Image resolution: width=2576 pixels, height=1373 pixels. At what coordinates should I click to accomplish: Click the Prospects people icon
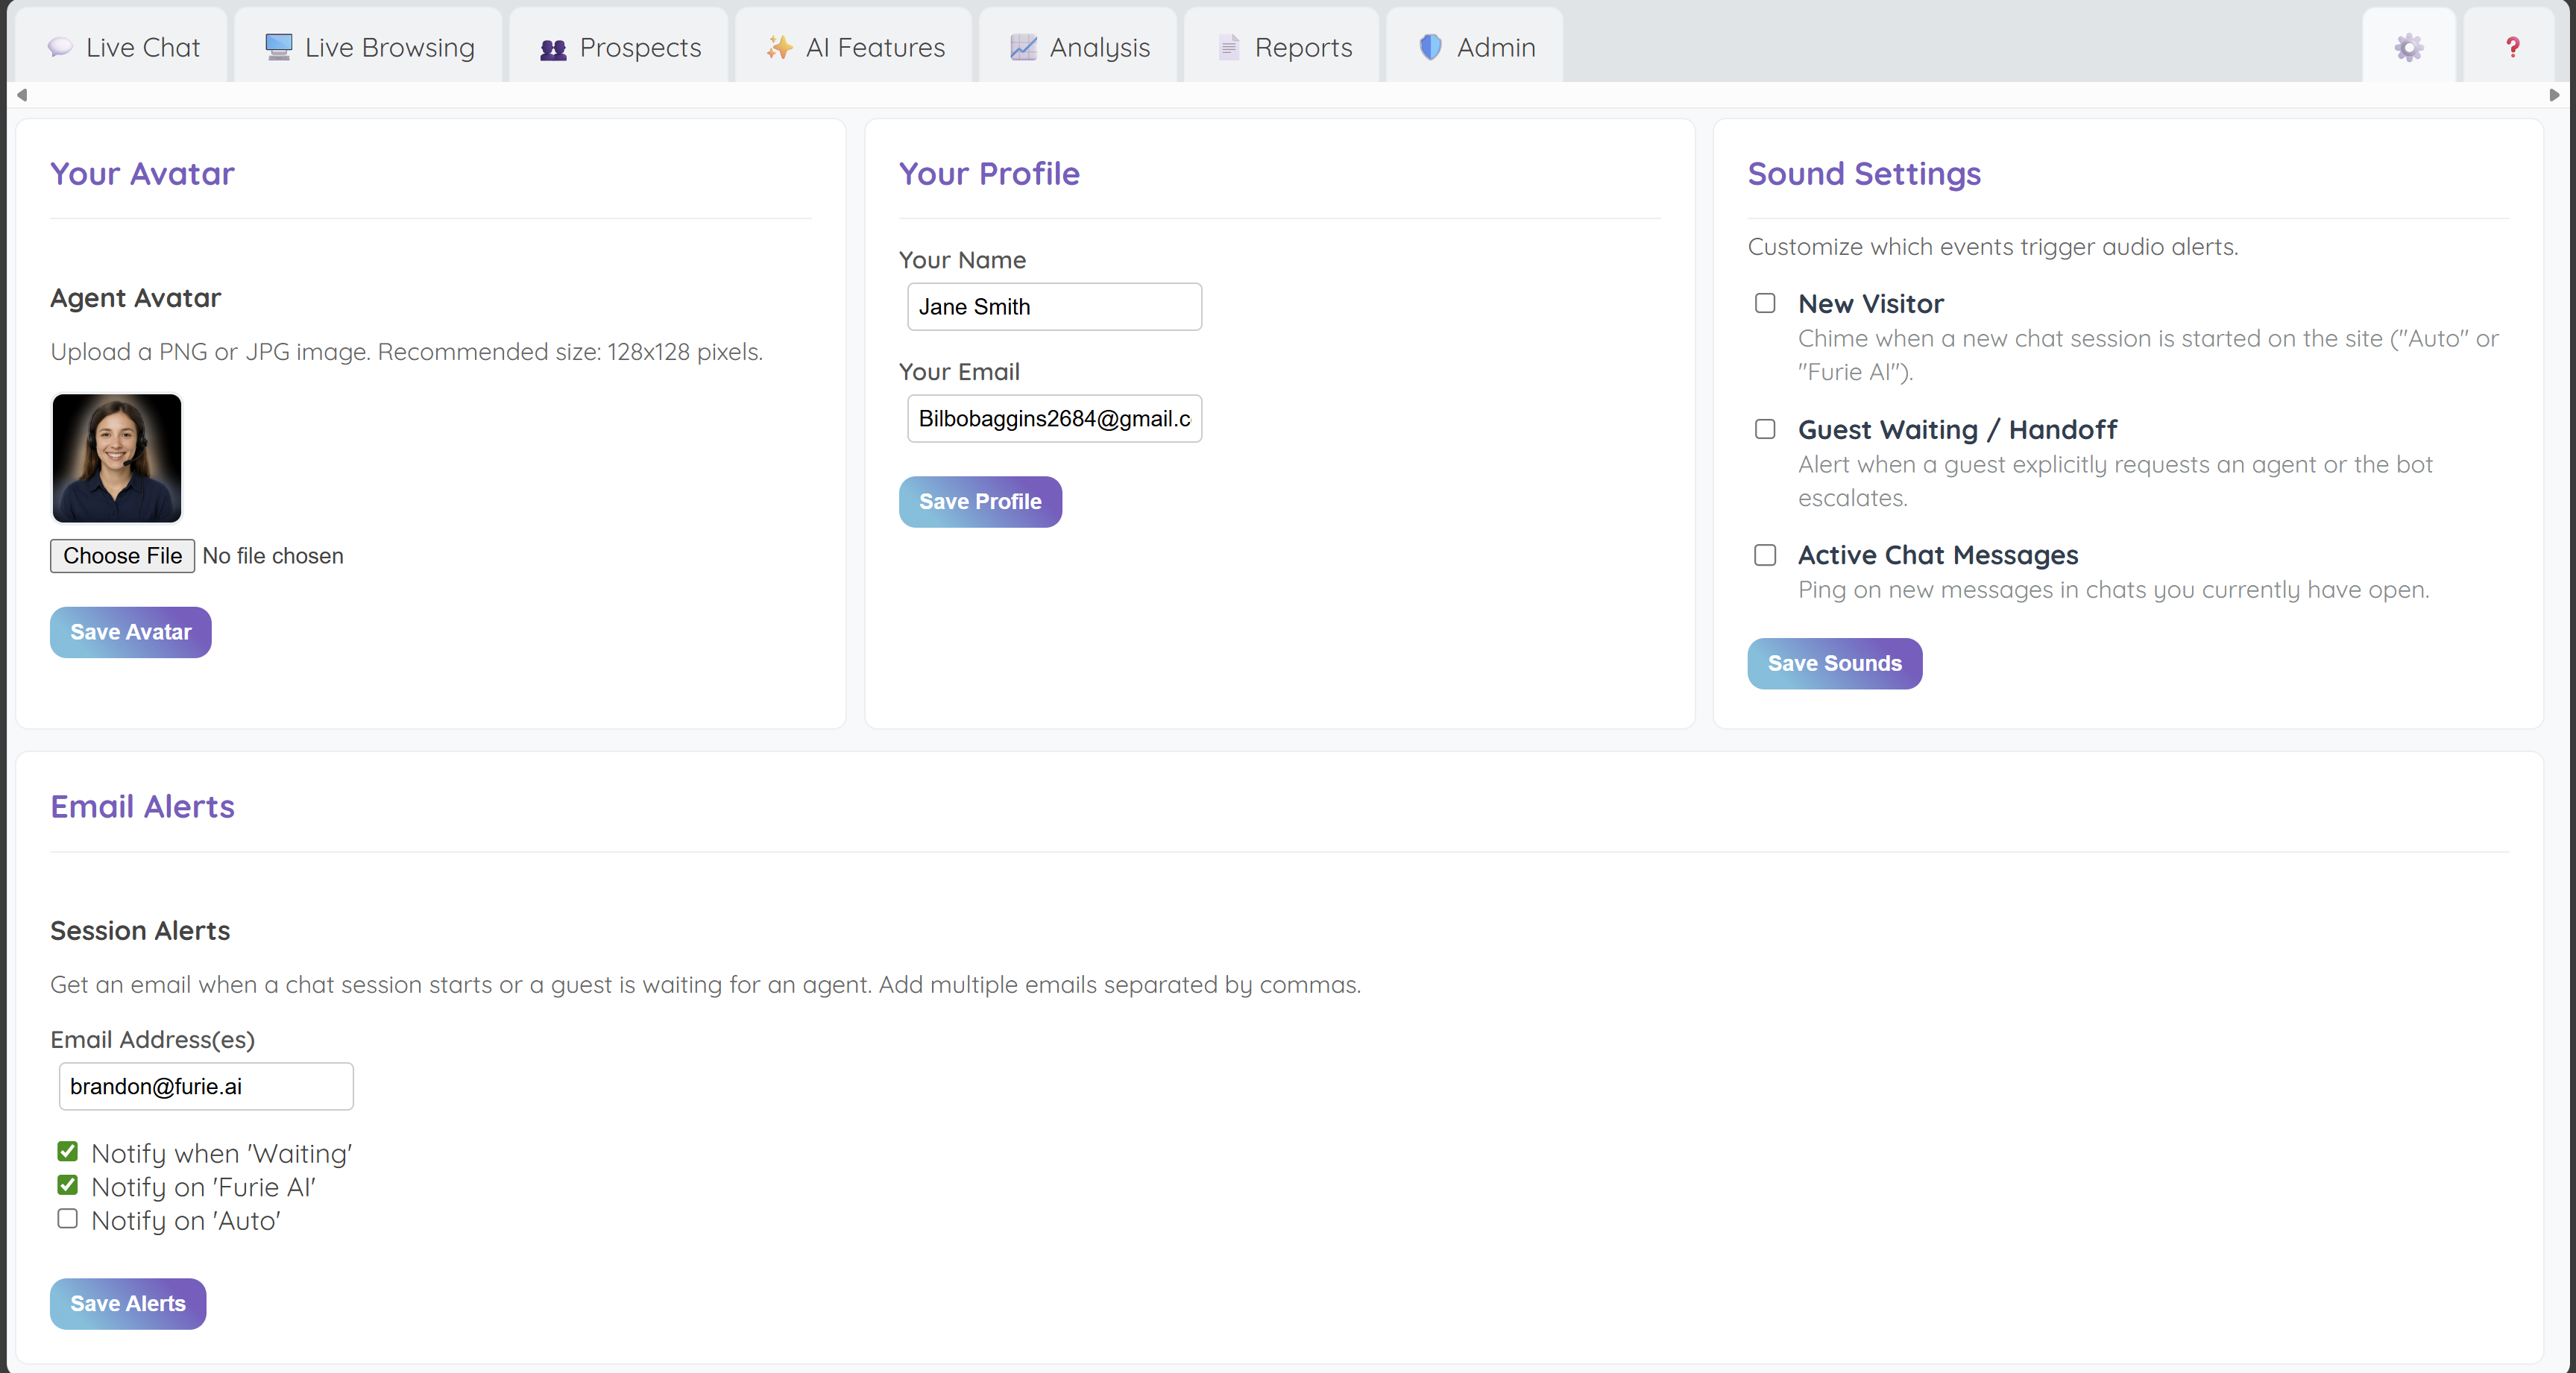[553, 48]
